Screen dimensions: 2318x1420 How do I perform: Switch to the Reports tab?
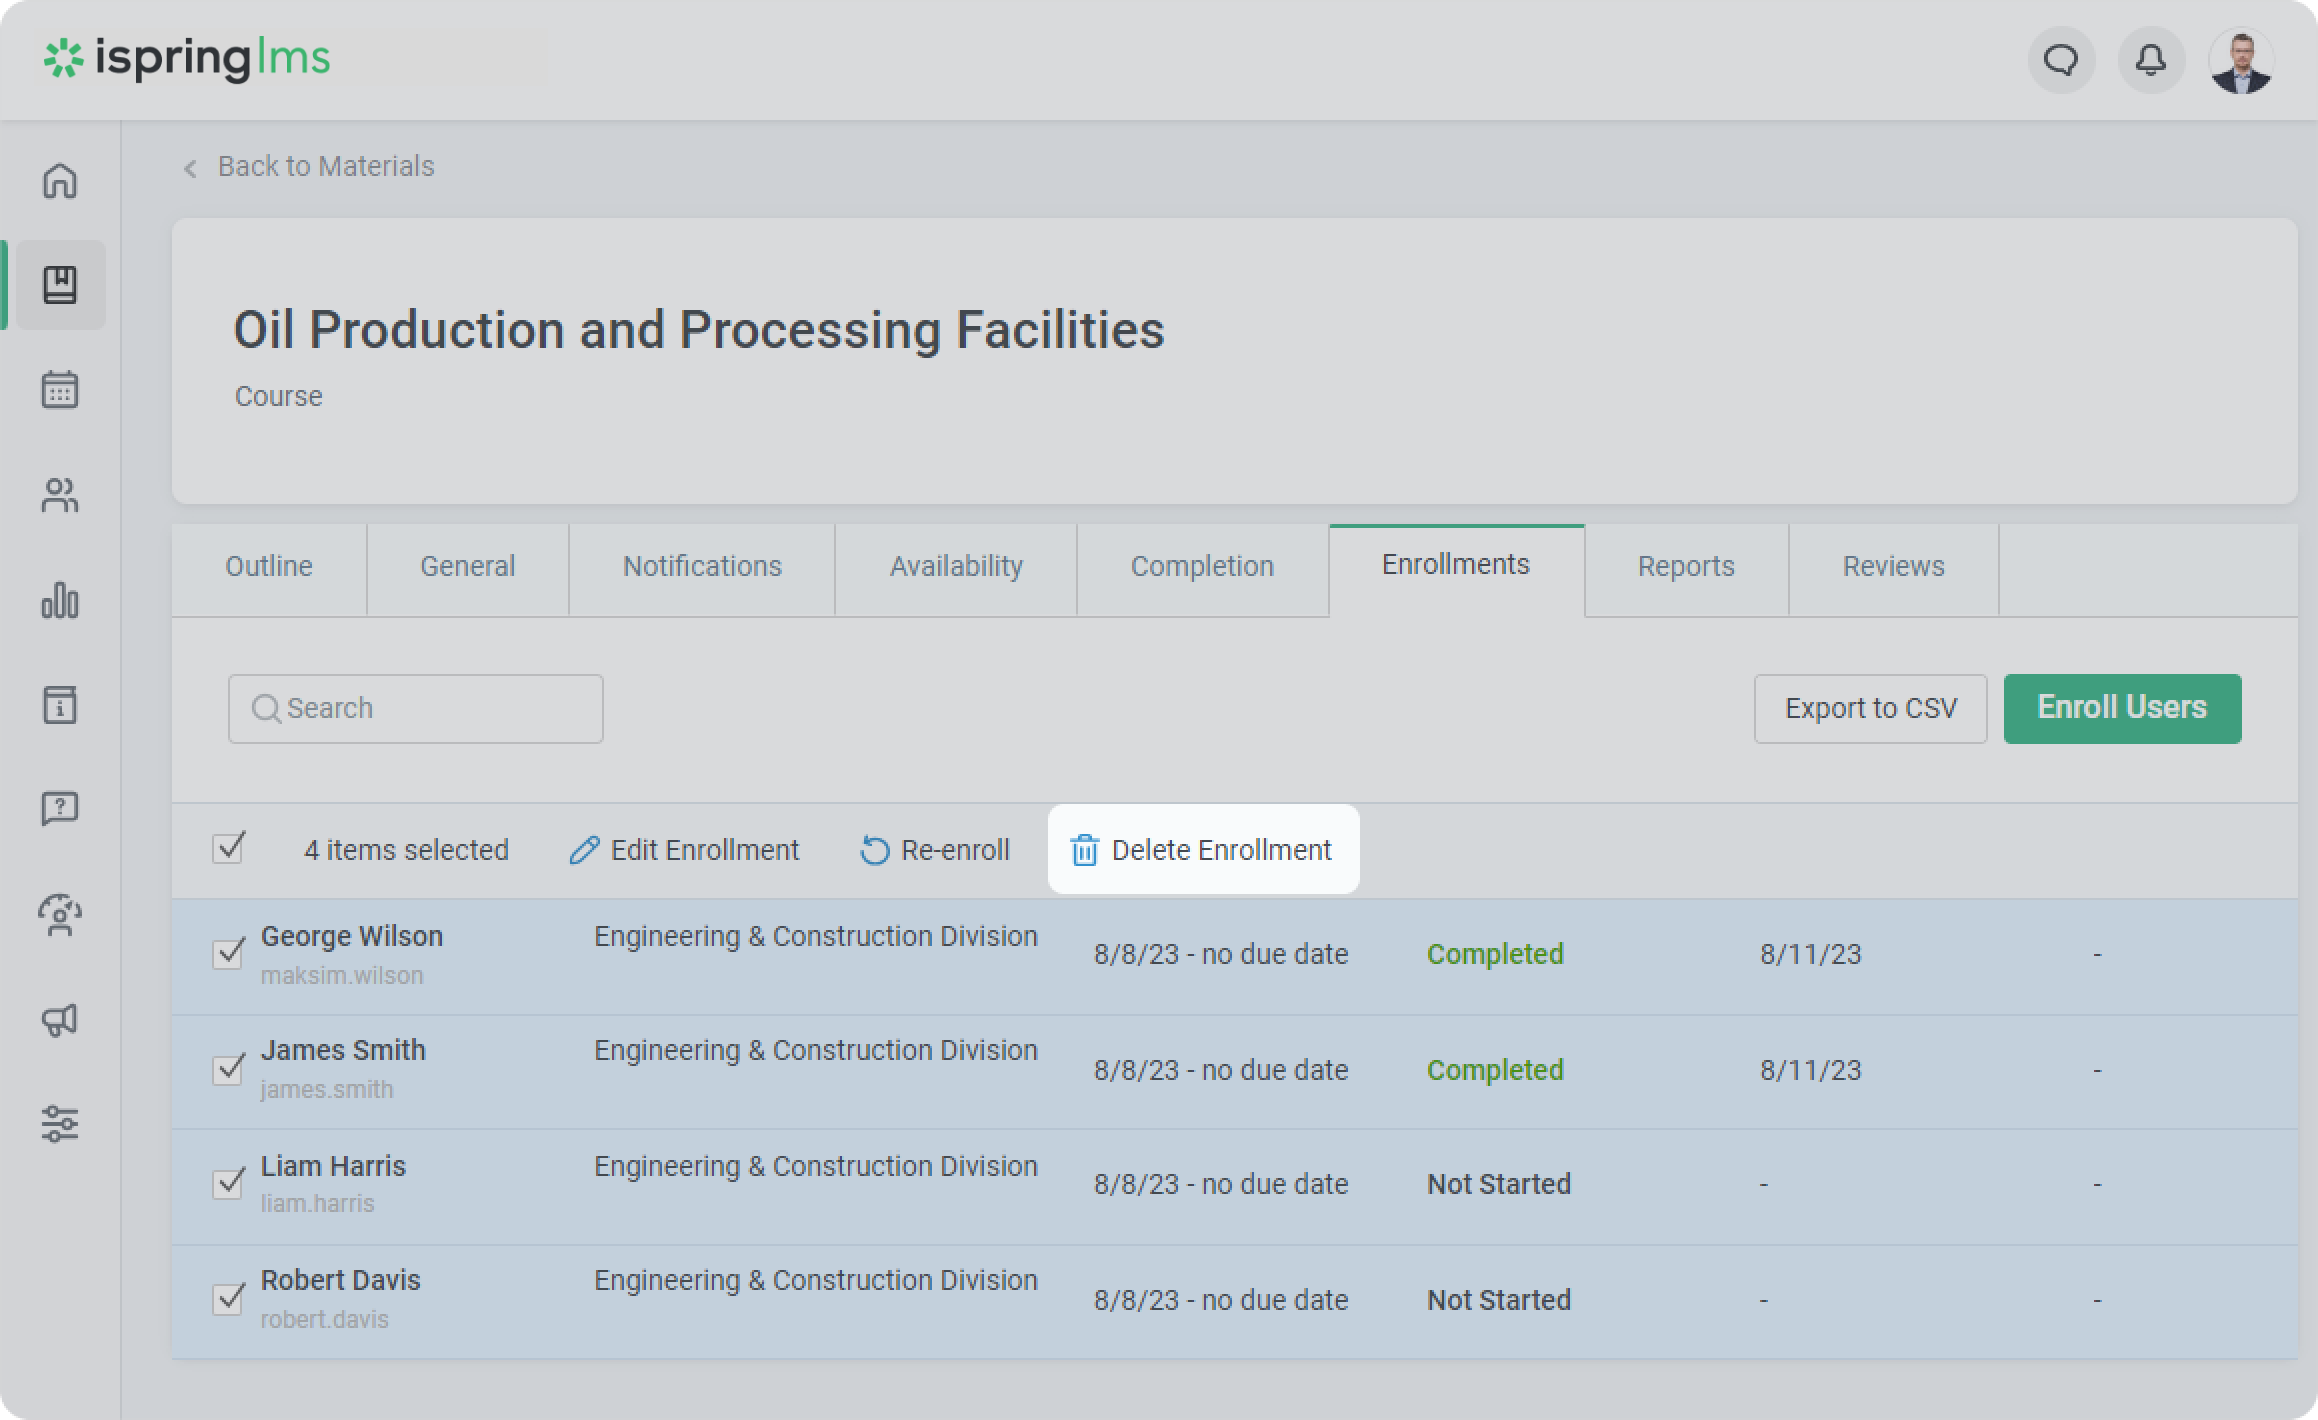pyautogui.click(x=1685, y=566)
